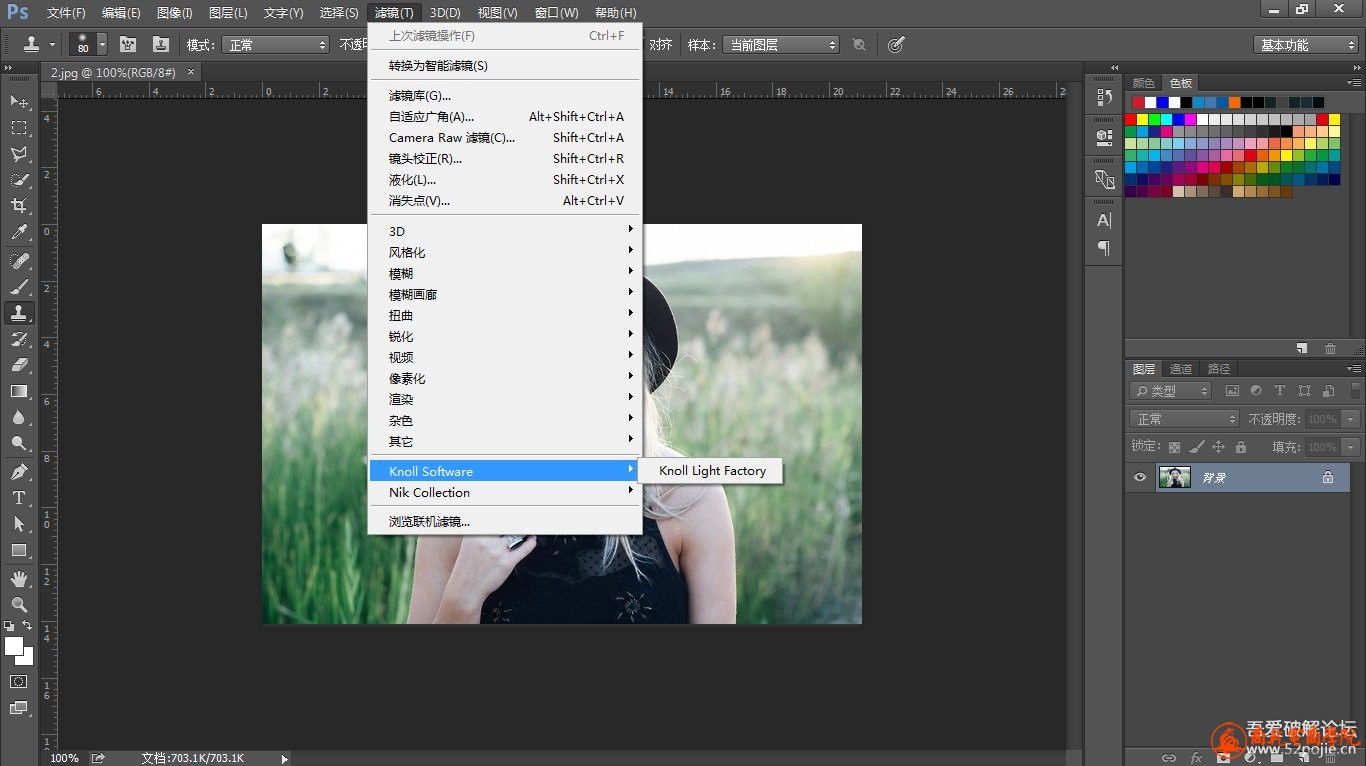Open layer filter 类型 dropdown
This screenshot has height=766, width=1366.
click(x=1171, y=391)
